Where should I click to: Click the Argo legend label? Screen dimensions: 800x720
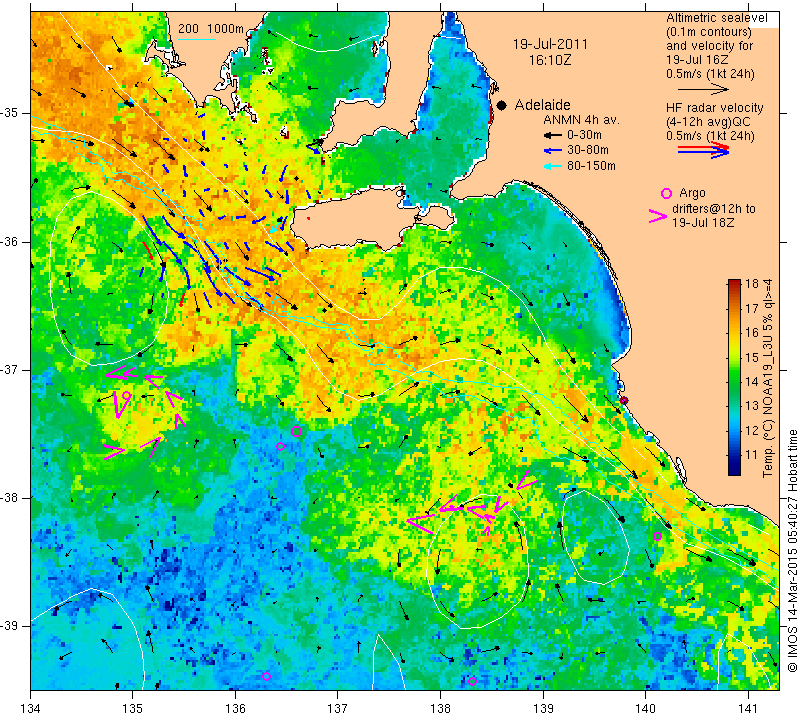pyautogui.click(x=692, y=193)
